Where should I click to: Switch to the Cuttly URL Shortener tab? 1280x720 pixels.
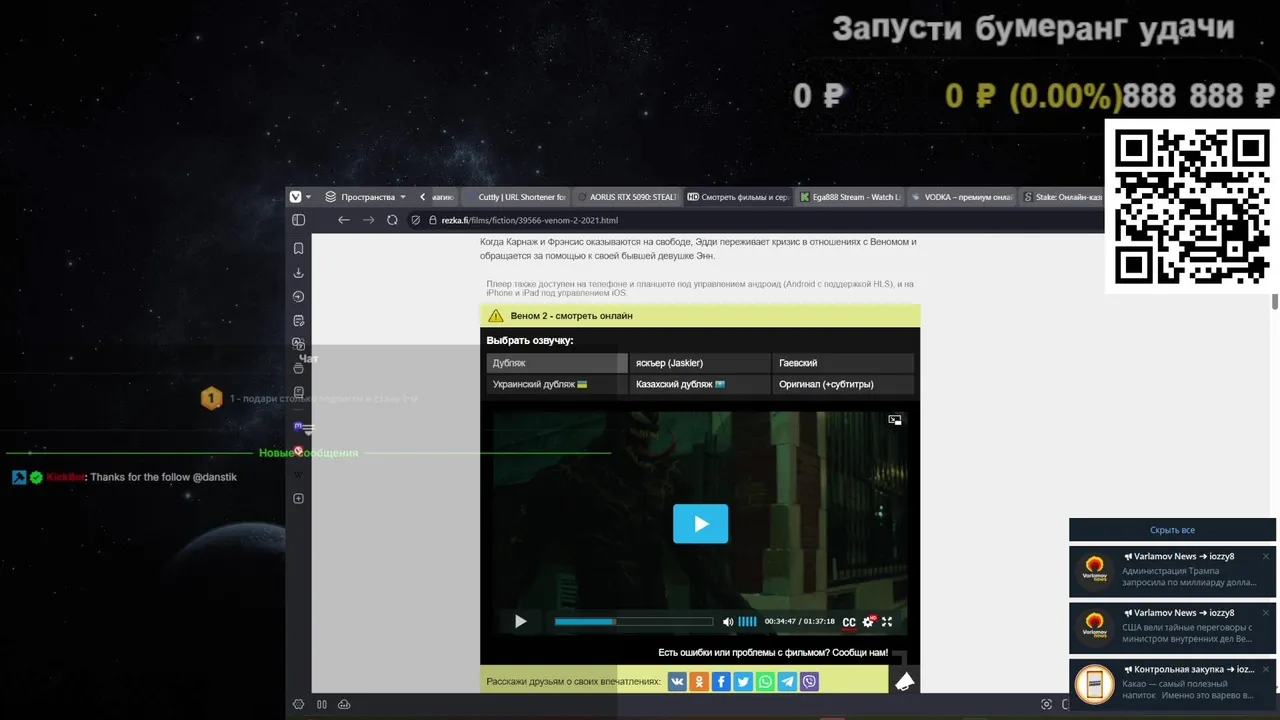pos(515,197)
